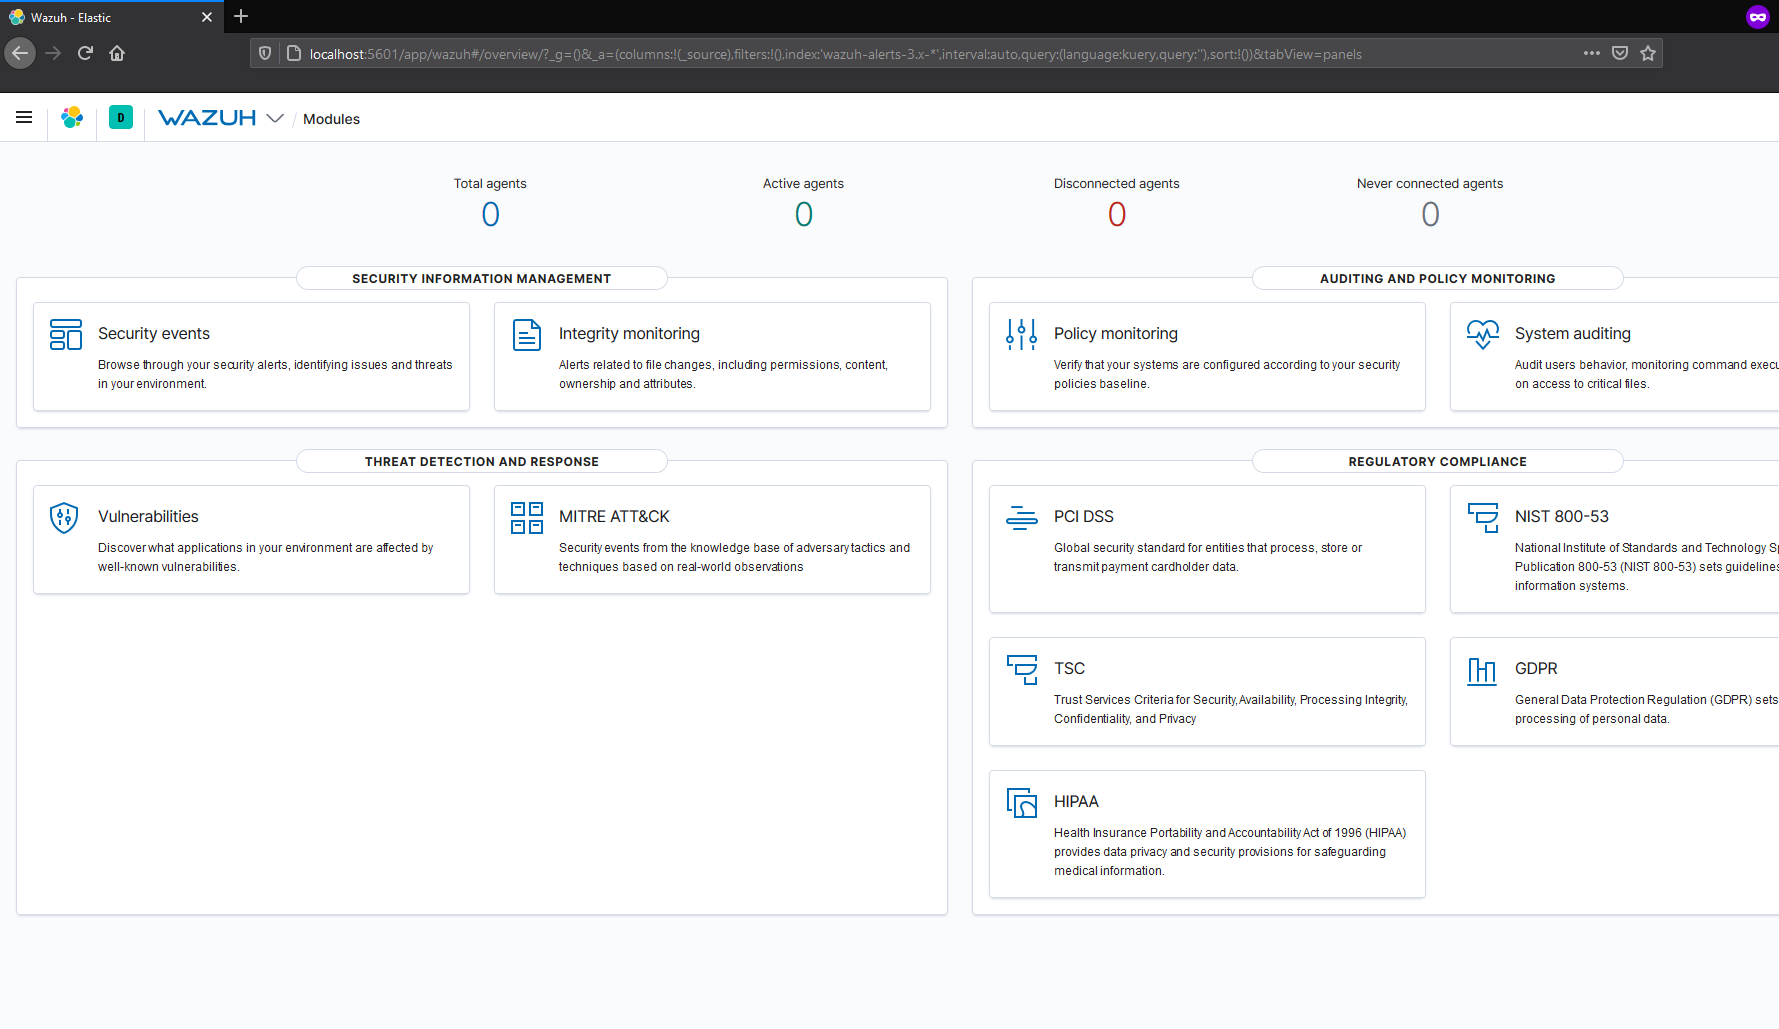Open the Vulnerabilities module title
1779x1029 pixels.
click(x=148, y=517)
